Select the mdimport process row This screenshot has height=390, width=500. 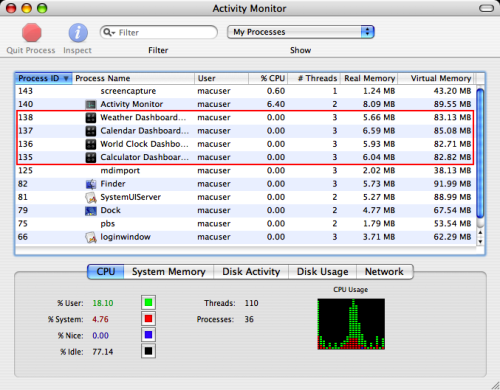click(245, 171)
